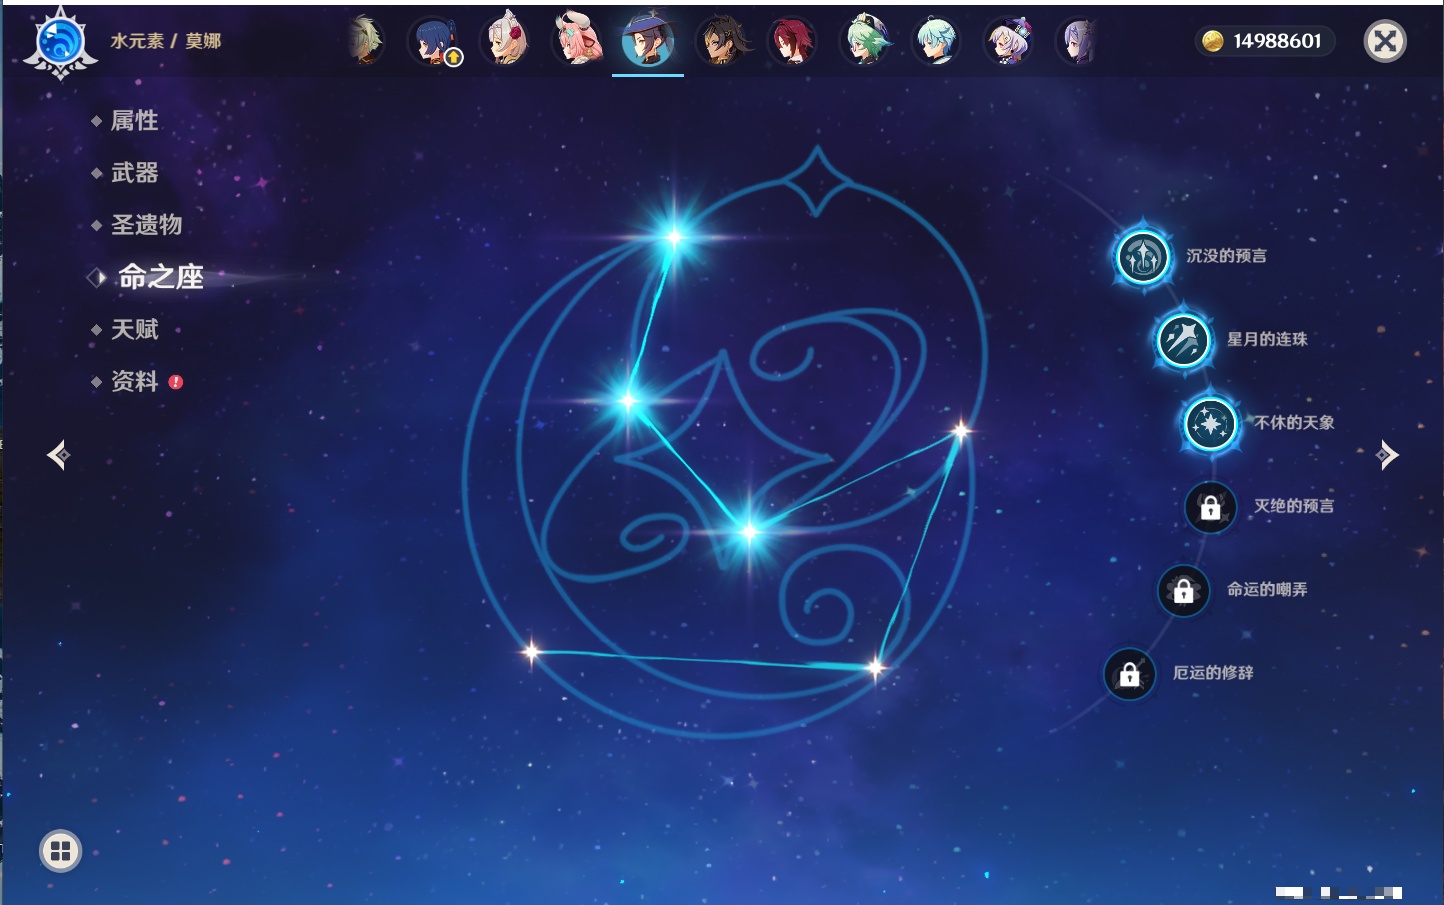The height and width of the screenshot is (905, 1444).
Task: Open the 天赋 talents tab
Action: point(134,329)
